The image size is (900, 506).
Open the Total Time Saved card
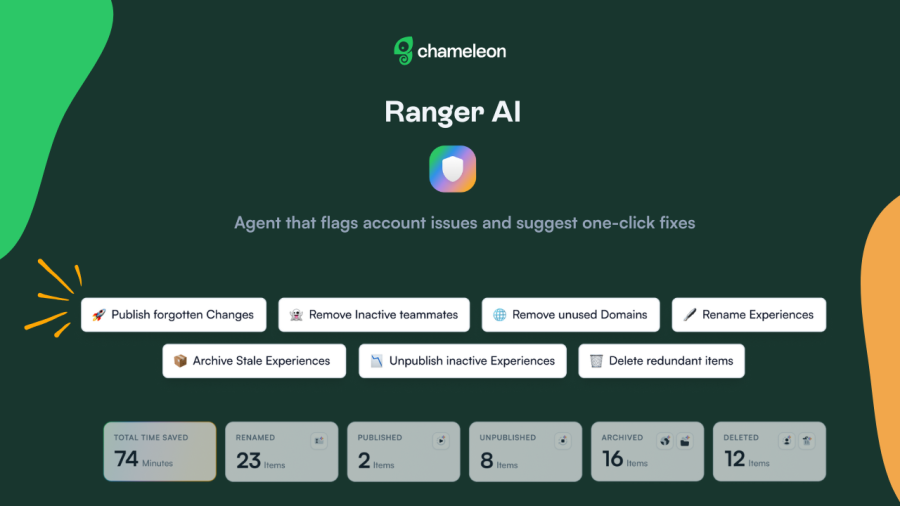click(x=159, y=451)
